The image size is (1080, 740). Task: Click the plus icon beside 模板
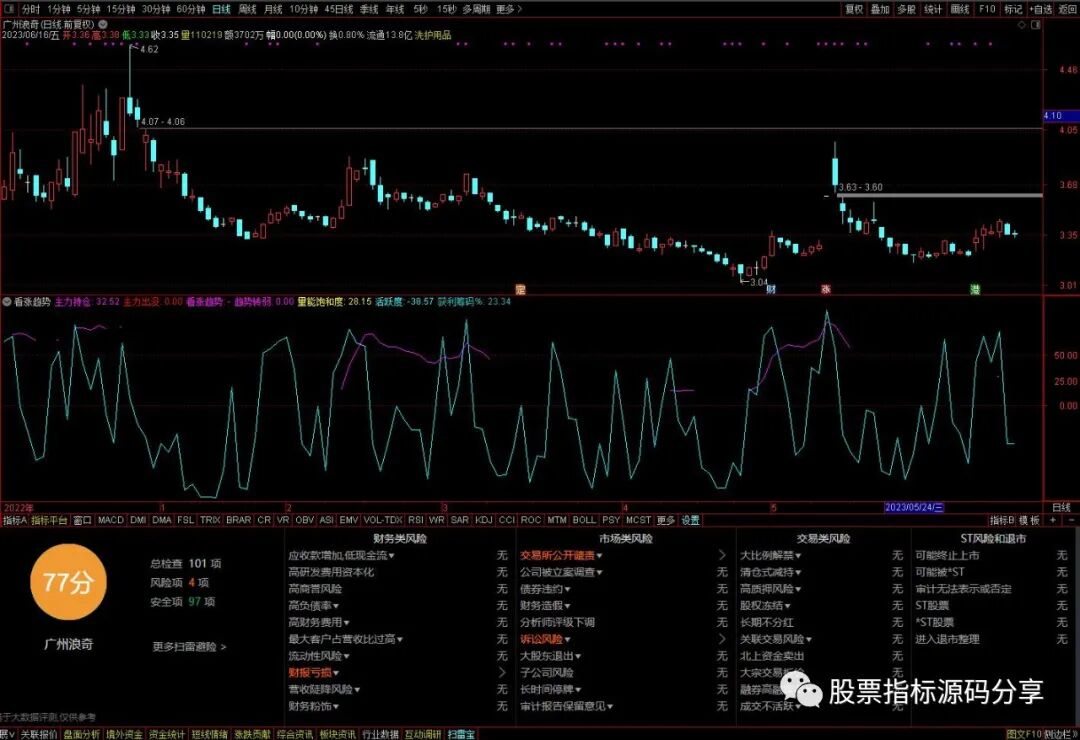point(1053,520)
